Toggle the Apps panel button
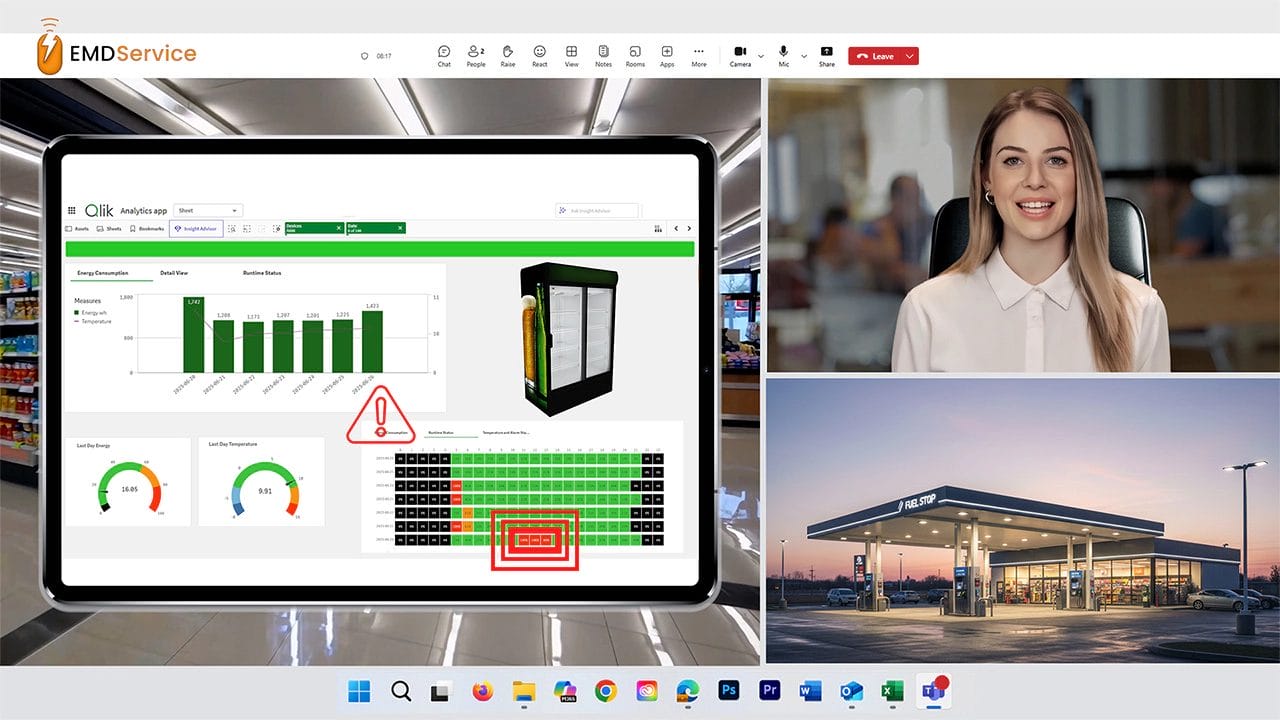The image size is (1280, 720). click(x=667, y=53)
